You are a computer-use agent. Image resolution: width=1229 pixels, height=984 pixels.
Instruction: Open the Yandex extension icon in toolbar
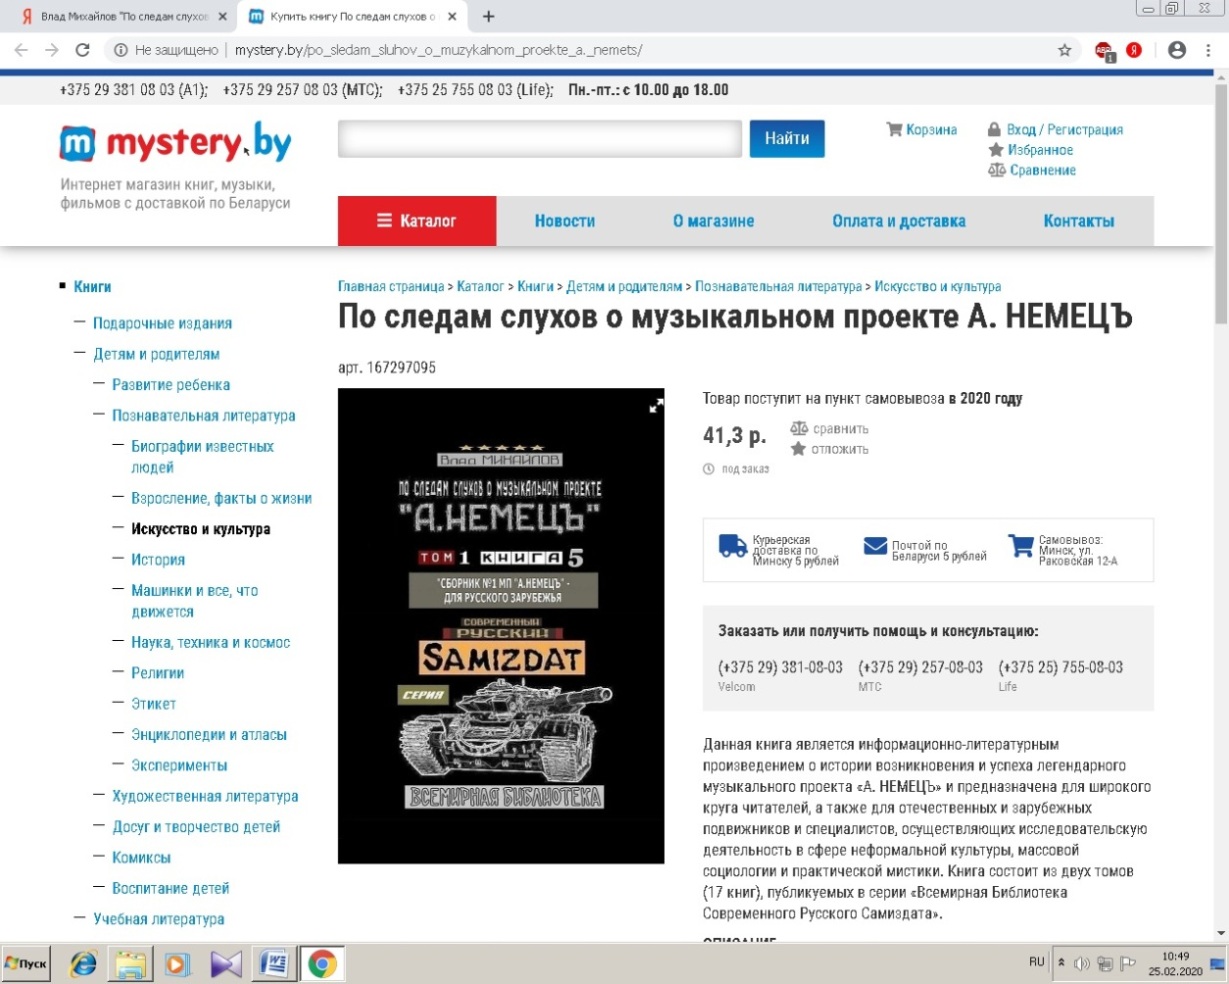[x=1134, y=50]
